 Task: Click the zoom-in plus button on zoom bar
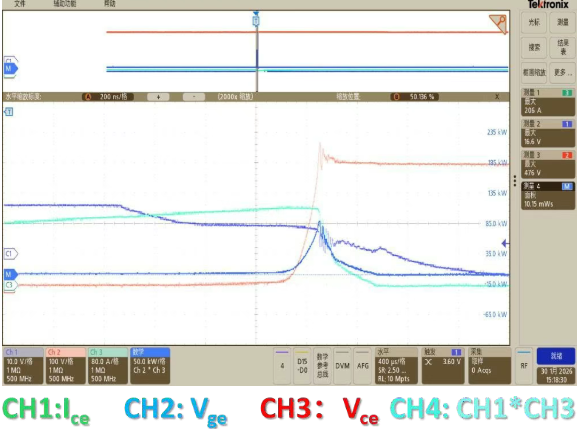[x=158, y=97]
